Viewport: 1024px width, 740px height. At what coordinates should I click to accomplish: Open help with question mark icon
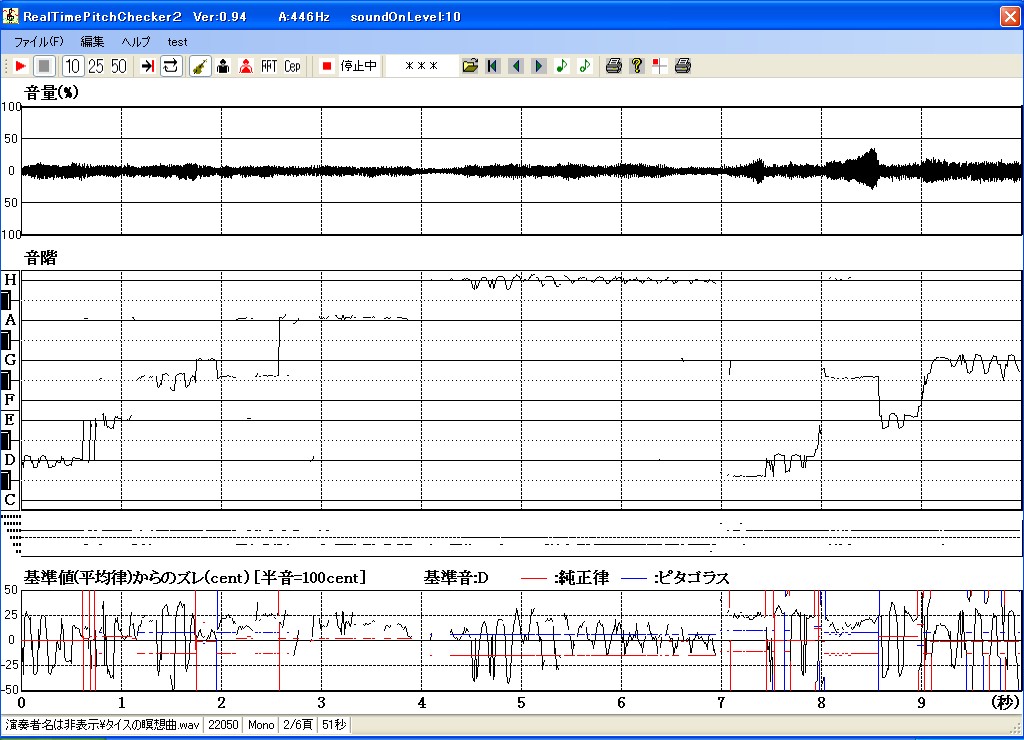[637, 66]
